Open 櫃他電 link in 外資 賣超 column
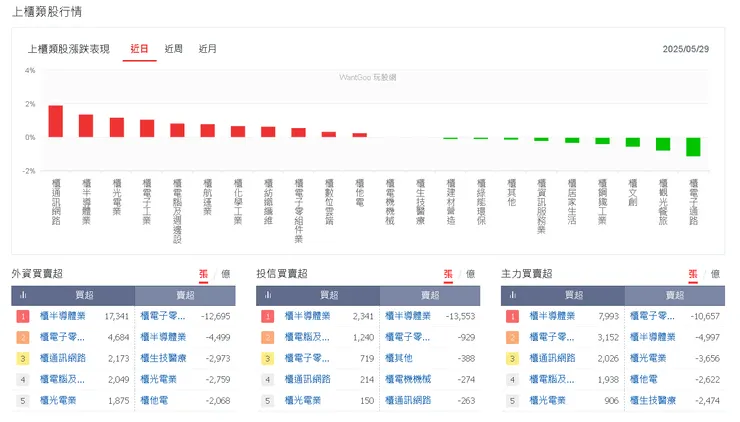The width and height of the screenshot is (740, 422). tap(154, 400)
